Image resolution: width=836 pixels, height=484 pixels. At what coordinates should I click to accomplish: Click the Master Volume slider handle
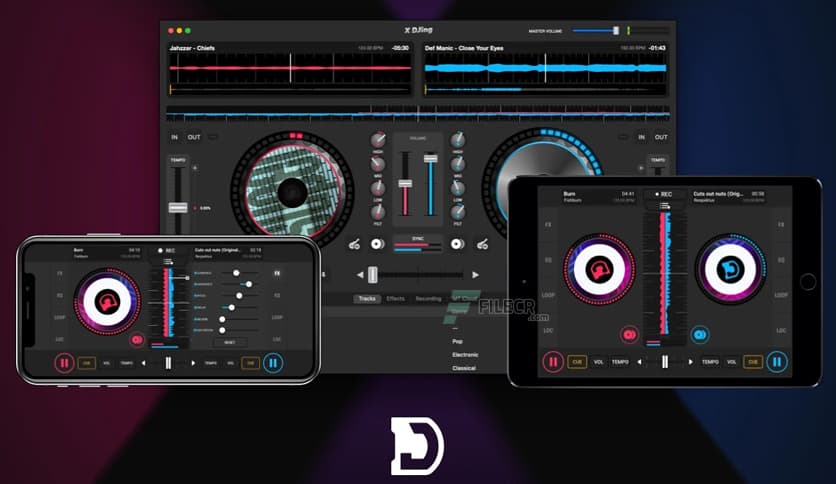click(x=616, y=30)
